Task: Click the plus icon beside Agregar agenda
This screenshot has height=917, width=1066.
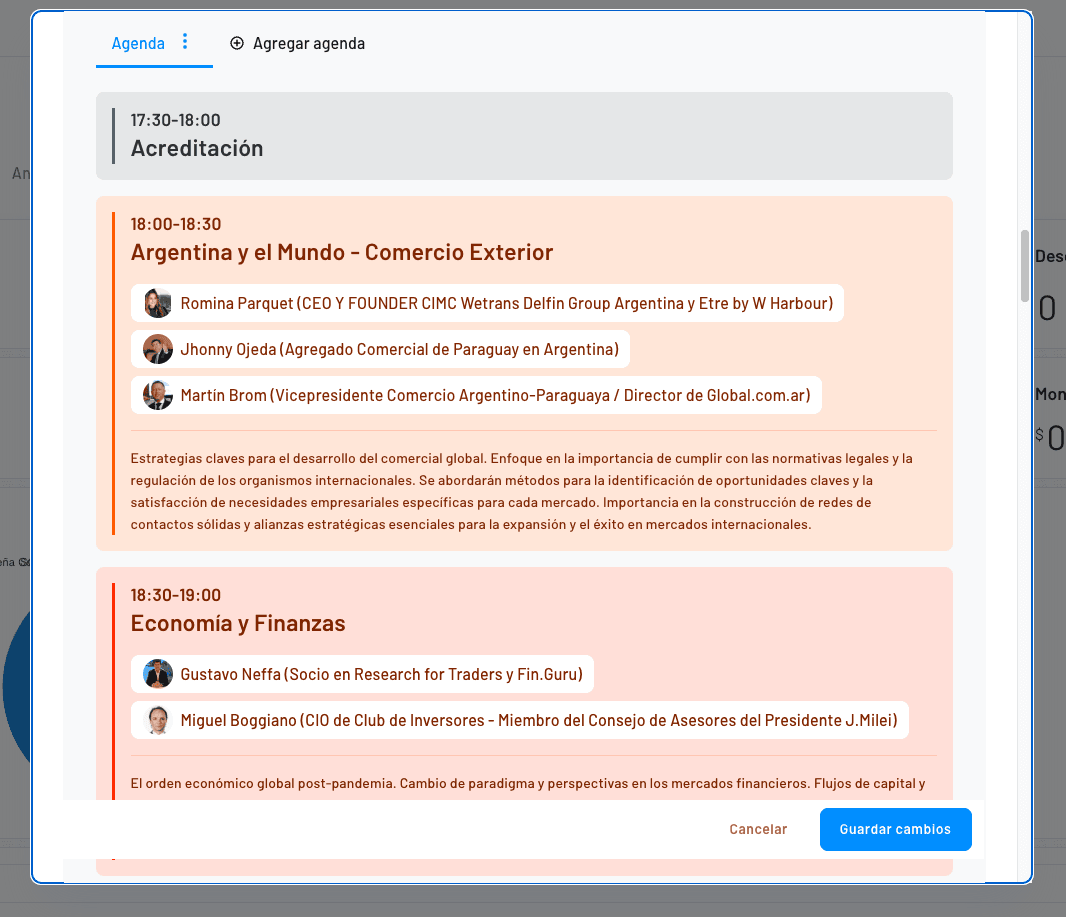Action: click(x=237, y=43)
